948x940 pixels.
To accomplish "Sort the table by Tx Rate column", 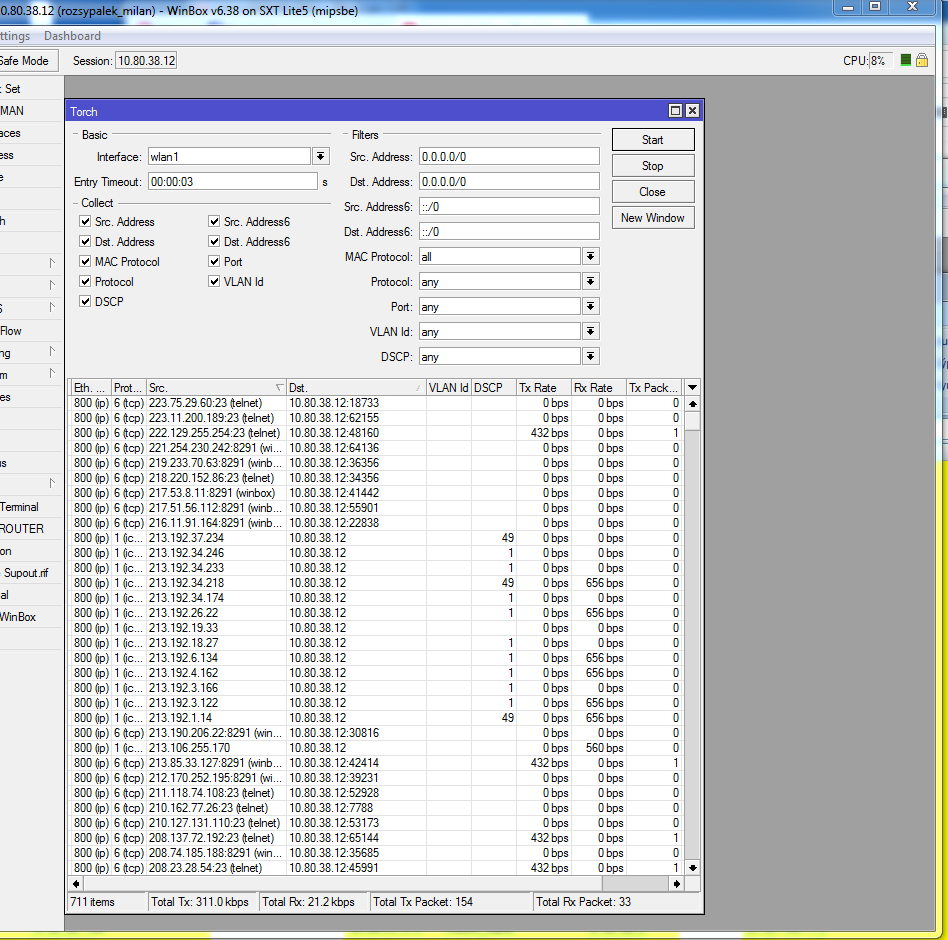I will pyautogui.click(x=544, y=387).
